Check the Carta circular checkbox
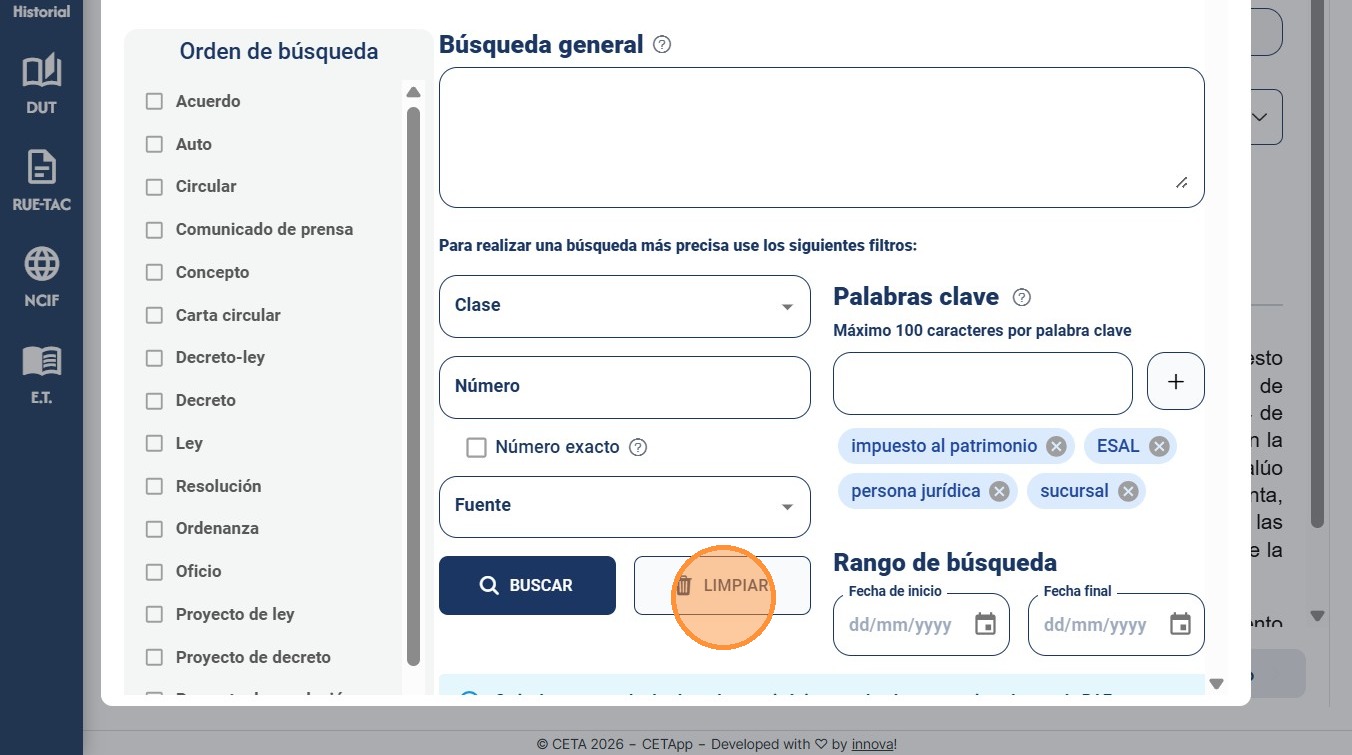Viewport: 1352px width, 755px height. point(154,315)
